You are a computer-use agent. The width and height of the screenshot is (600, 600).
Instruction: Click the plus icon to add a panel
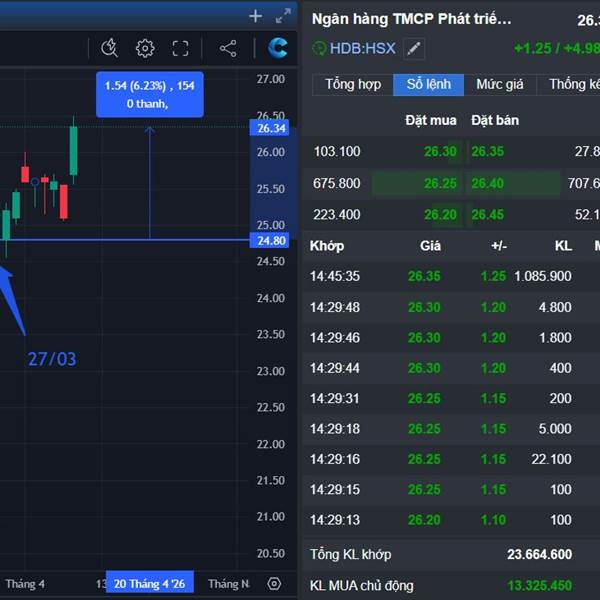pos(255,16)
